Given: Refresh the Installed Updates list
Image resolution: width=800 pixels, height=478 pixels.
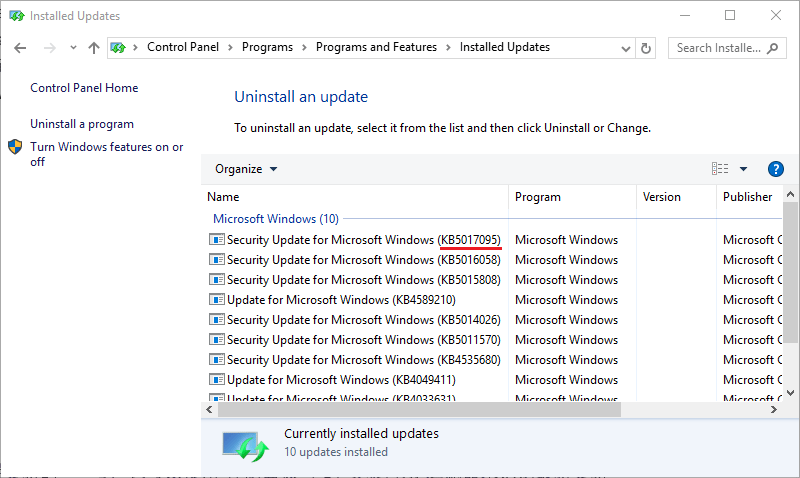Looking at the screenshot, I should coord(645,48).
